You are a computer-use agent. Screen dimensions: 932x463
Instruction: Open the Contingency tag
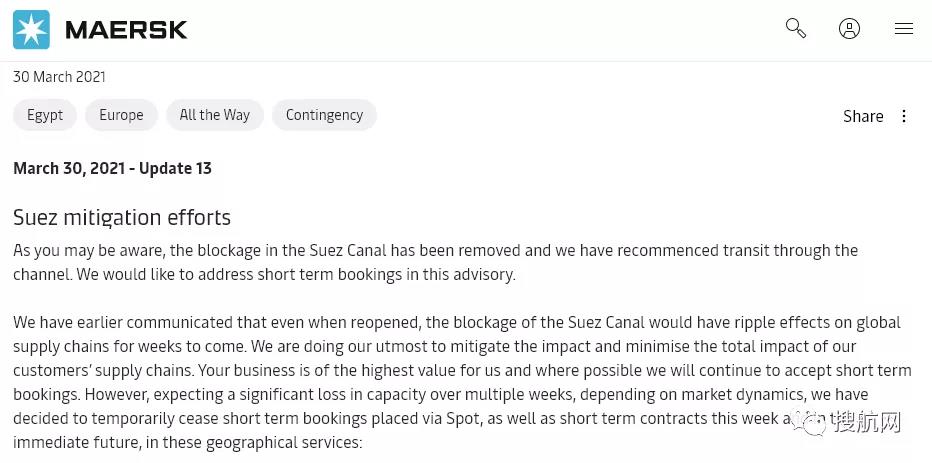pyautogui.click(x=324, y=115)
